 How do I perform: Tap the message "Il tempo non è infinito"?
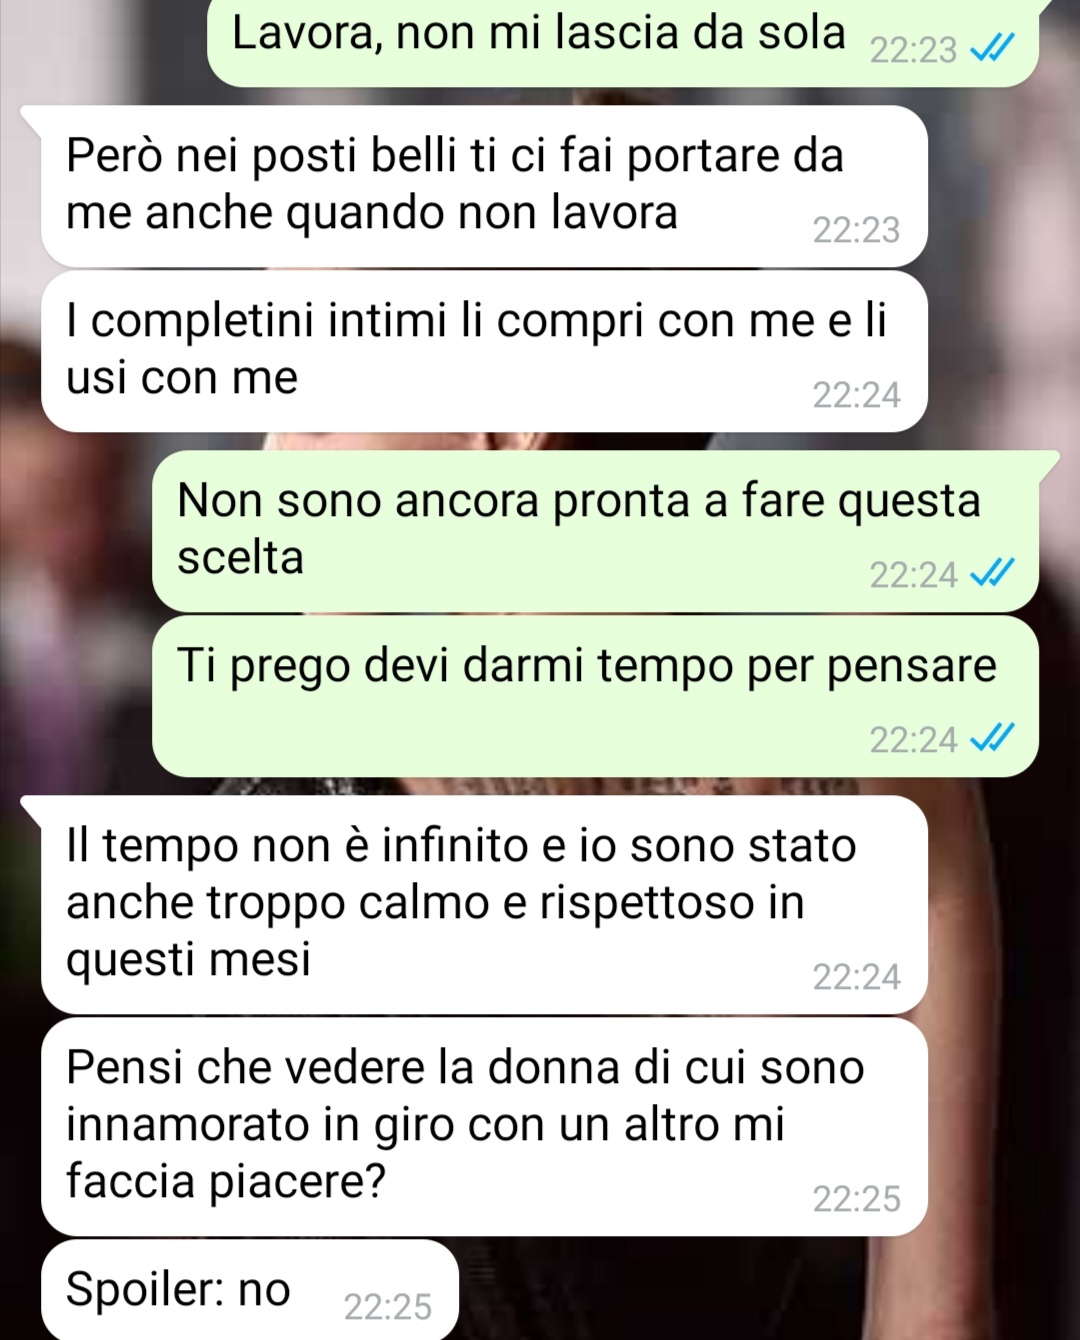coord(484,905)
